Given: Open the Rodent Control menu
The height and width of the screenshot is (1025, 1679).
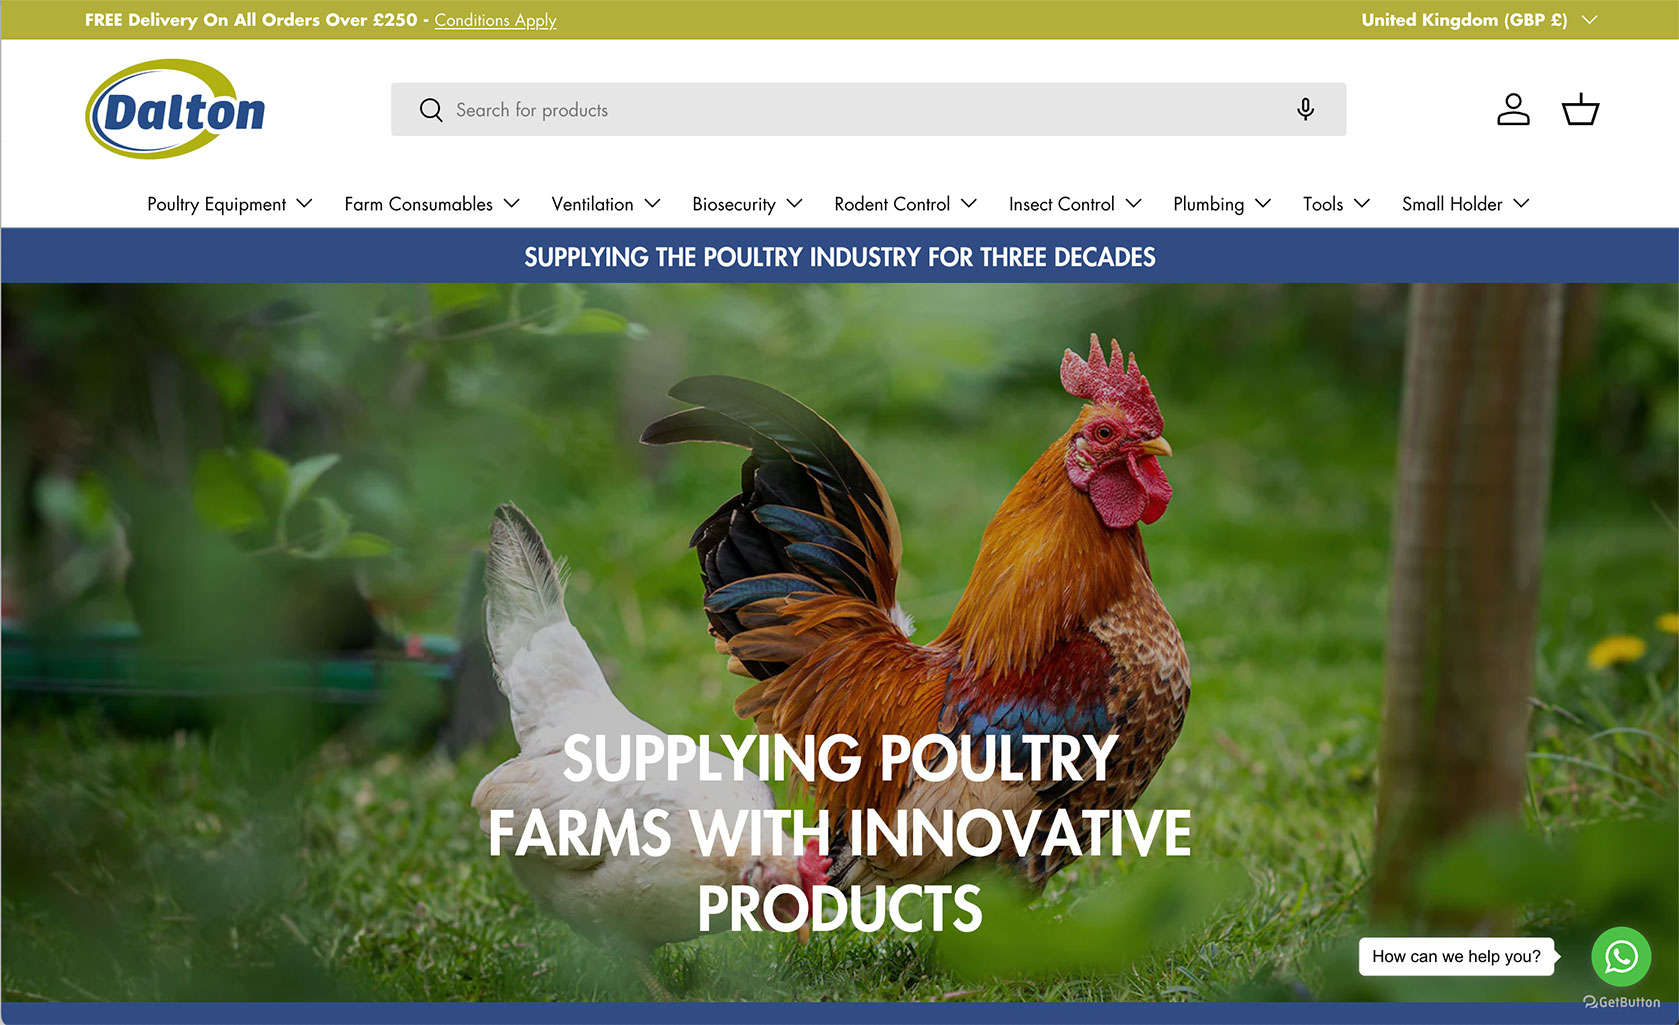Looking at the screenshot, I should 905,204.
